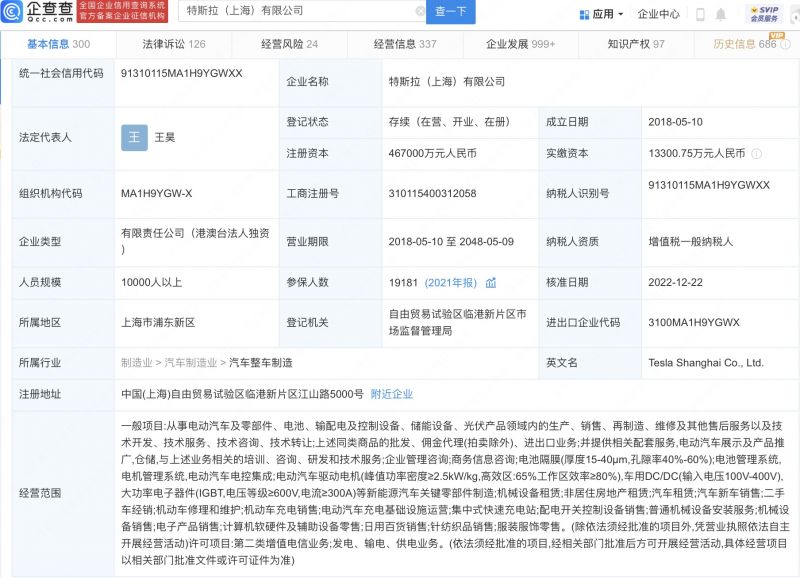Click the 营业期限 value 2018-05-10 至 2048-05-09

pos(451,242)
